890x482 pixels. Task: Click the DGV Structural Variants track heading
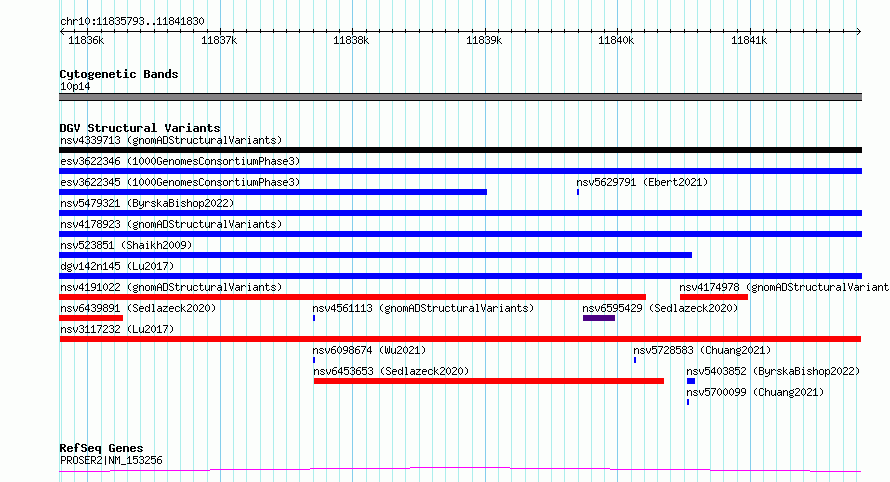(140, 128)
